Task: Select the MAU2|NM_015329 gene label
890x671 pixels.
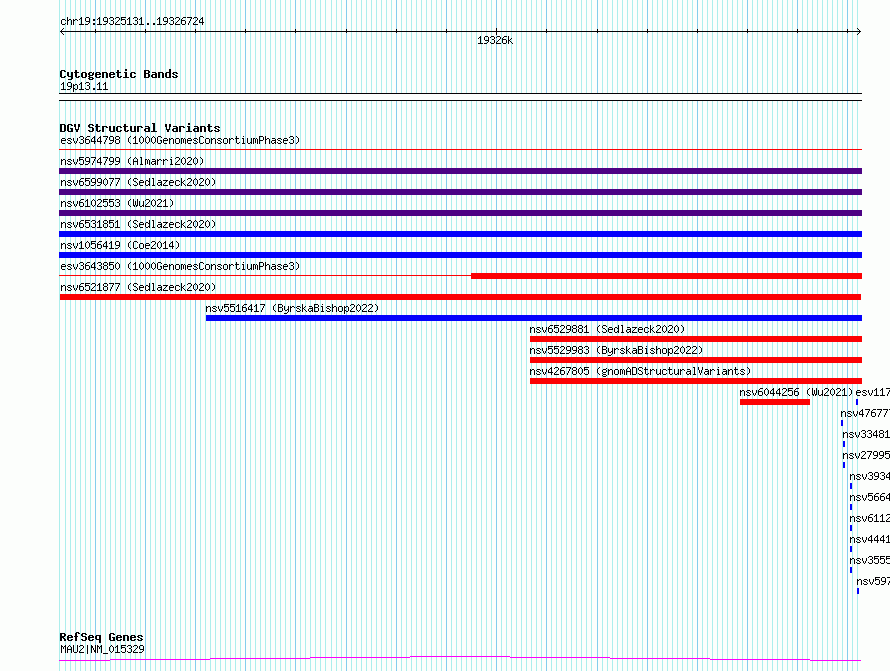Action: pos(102,649)
